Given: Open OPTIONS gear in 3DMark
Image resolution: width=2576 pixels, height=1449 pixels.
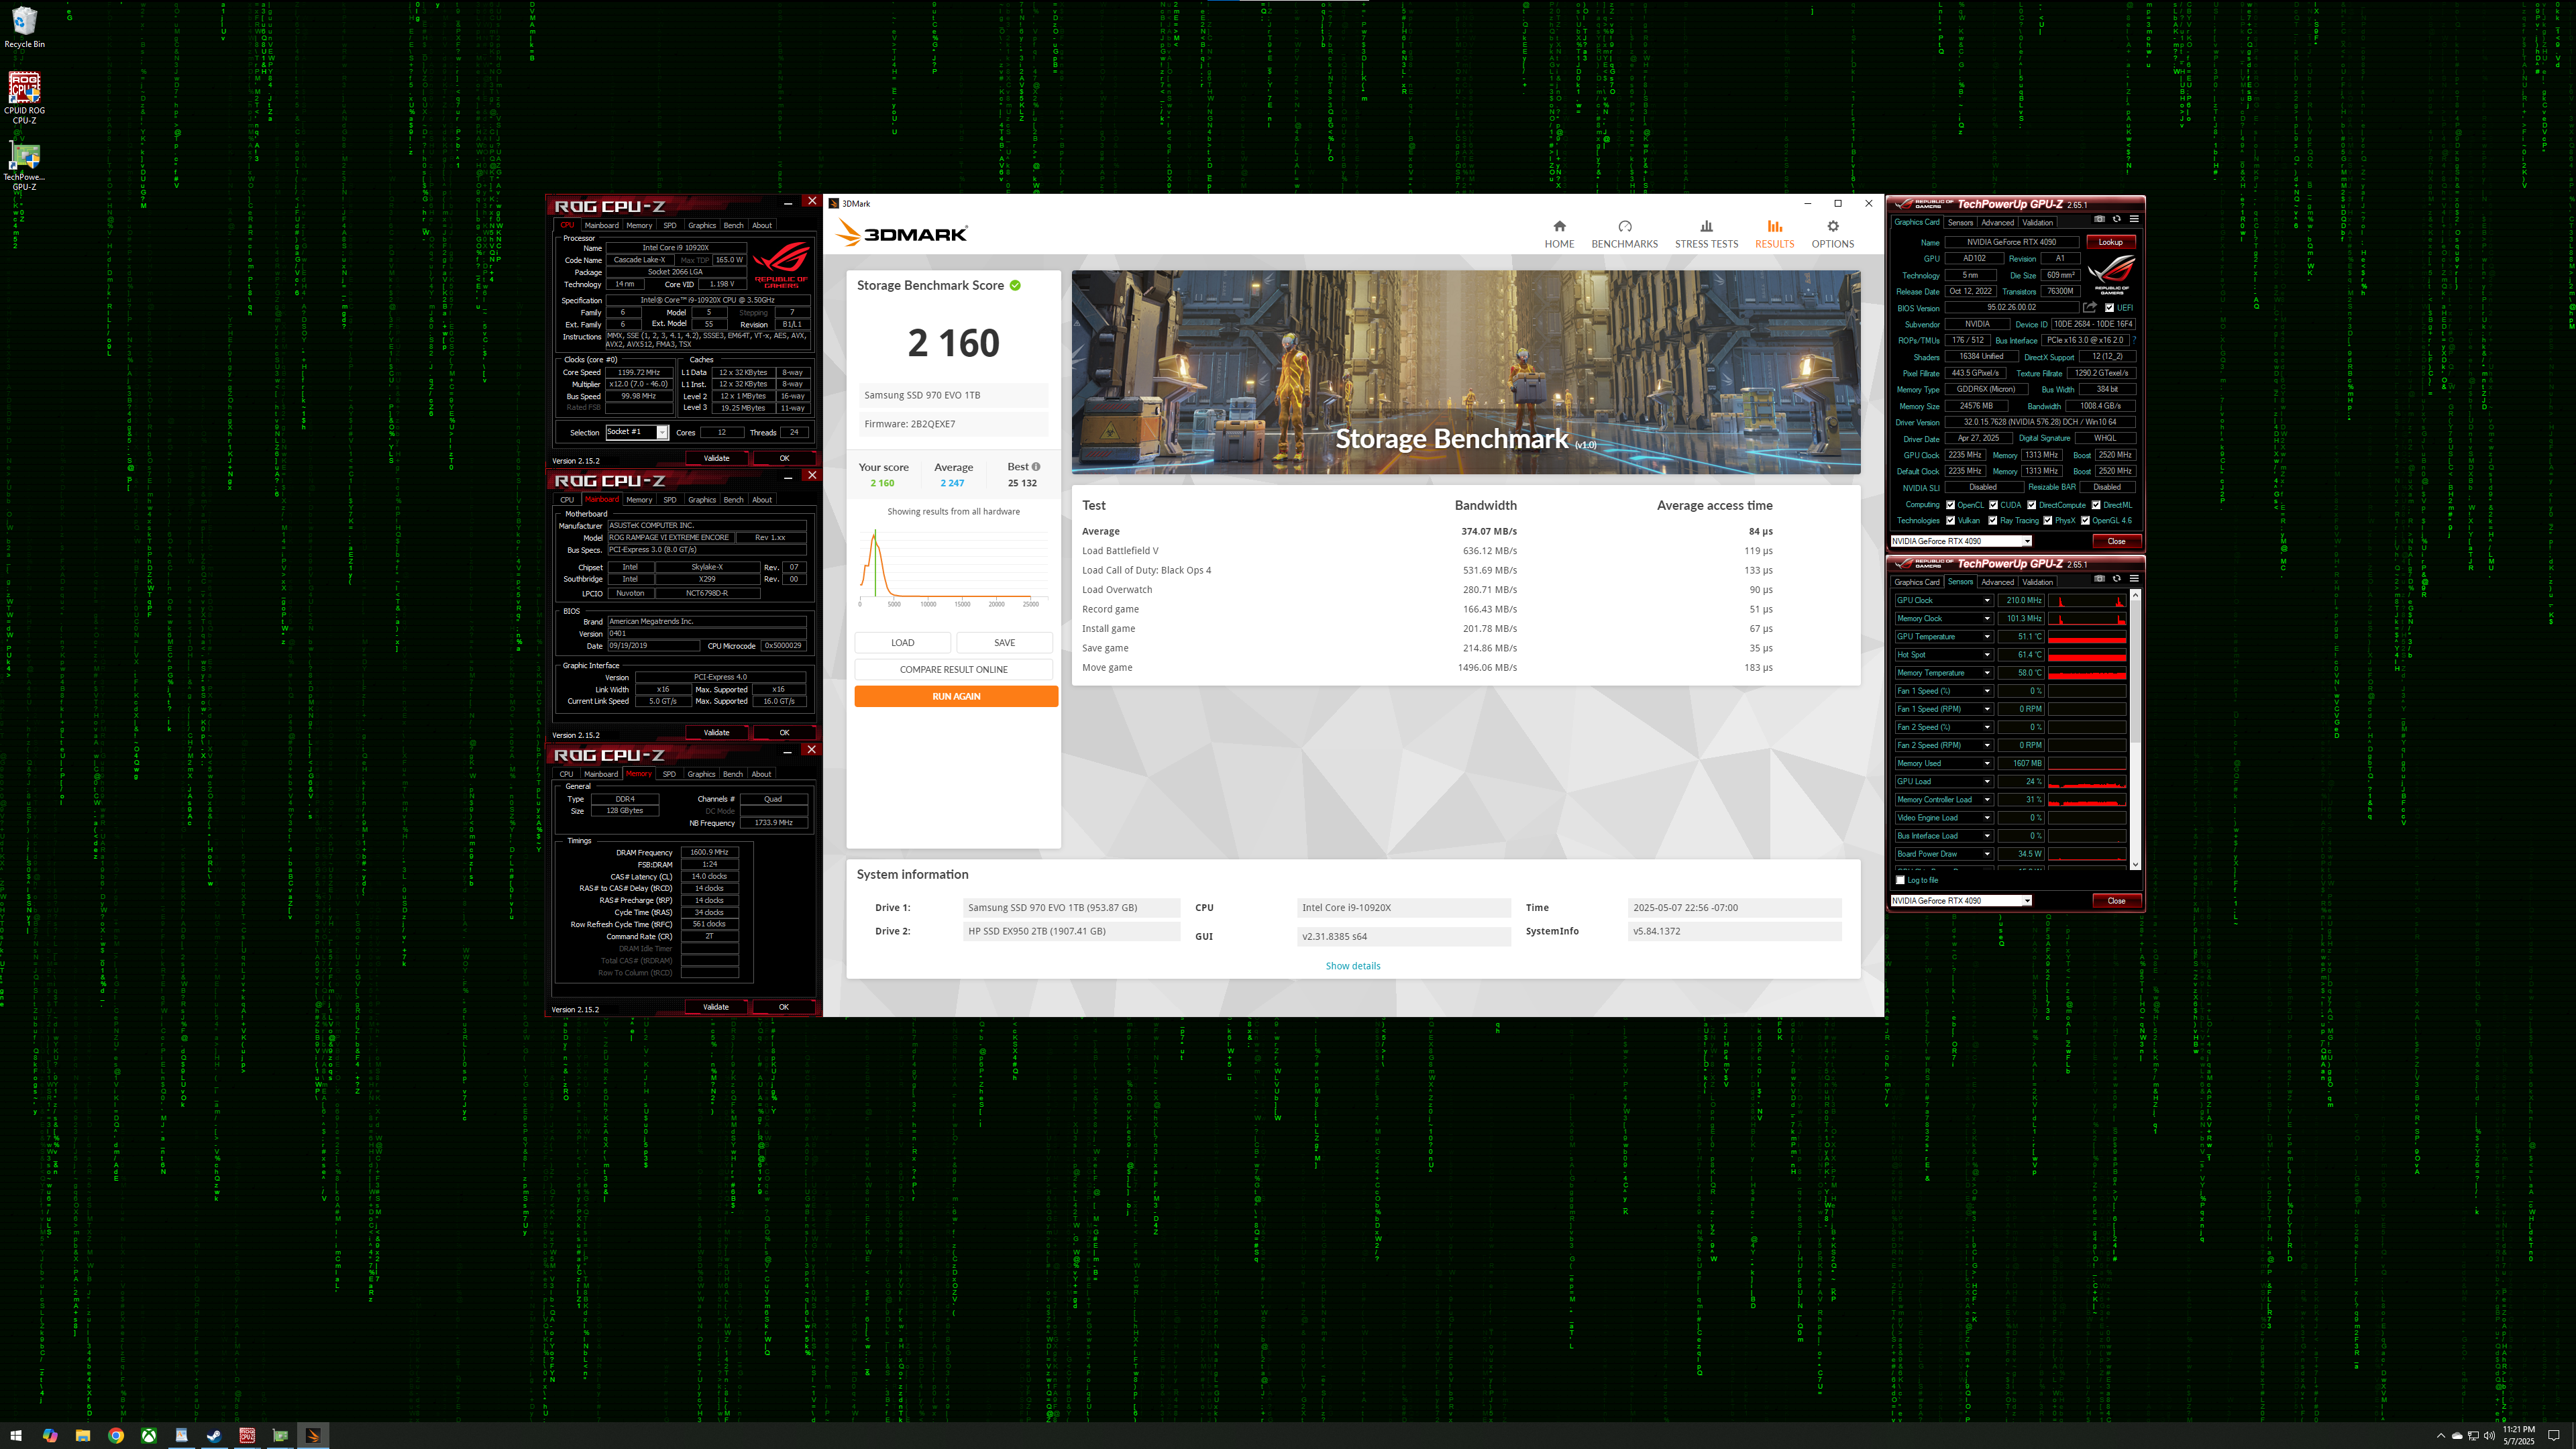Looking at the screenshot, I should 1832,234.
